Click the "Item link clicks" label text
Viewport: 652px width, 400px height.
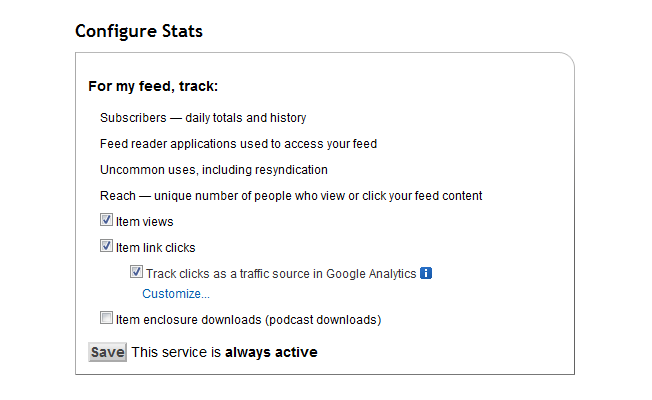click(155, 247)
